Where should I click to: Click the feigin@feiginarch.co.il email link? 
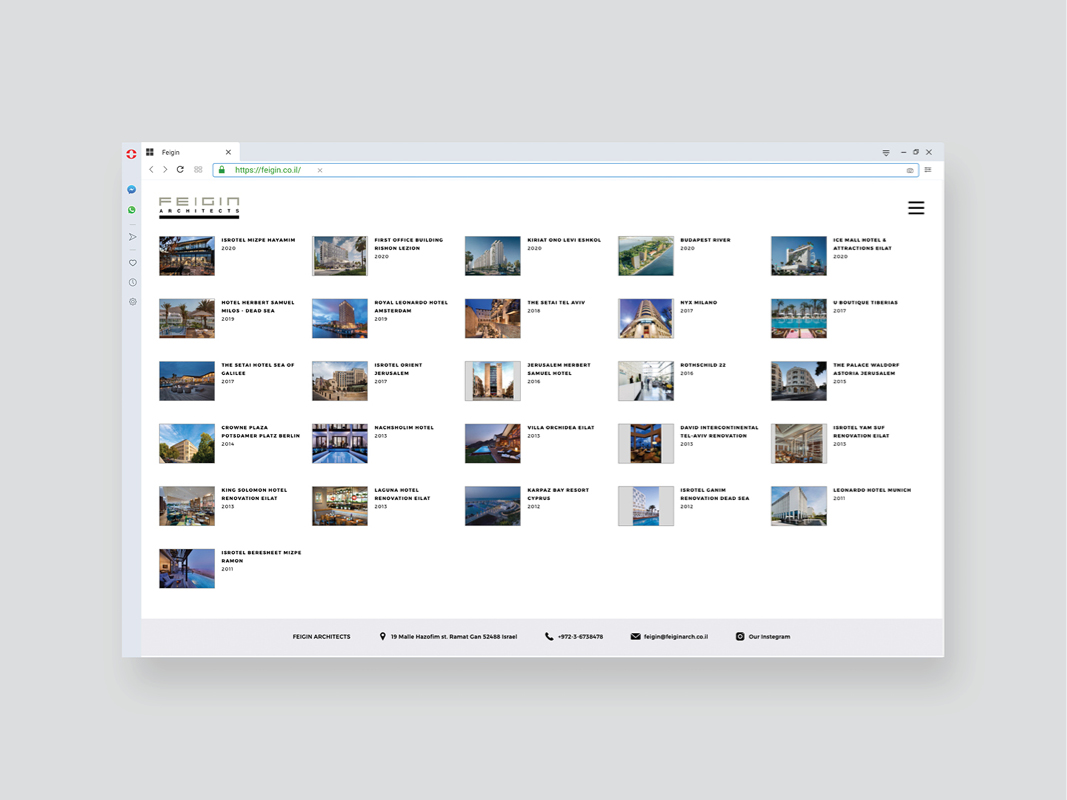[x=676, y=637]
